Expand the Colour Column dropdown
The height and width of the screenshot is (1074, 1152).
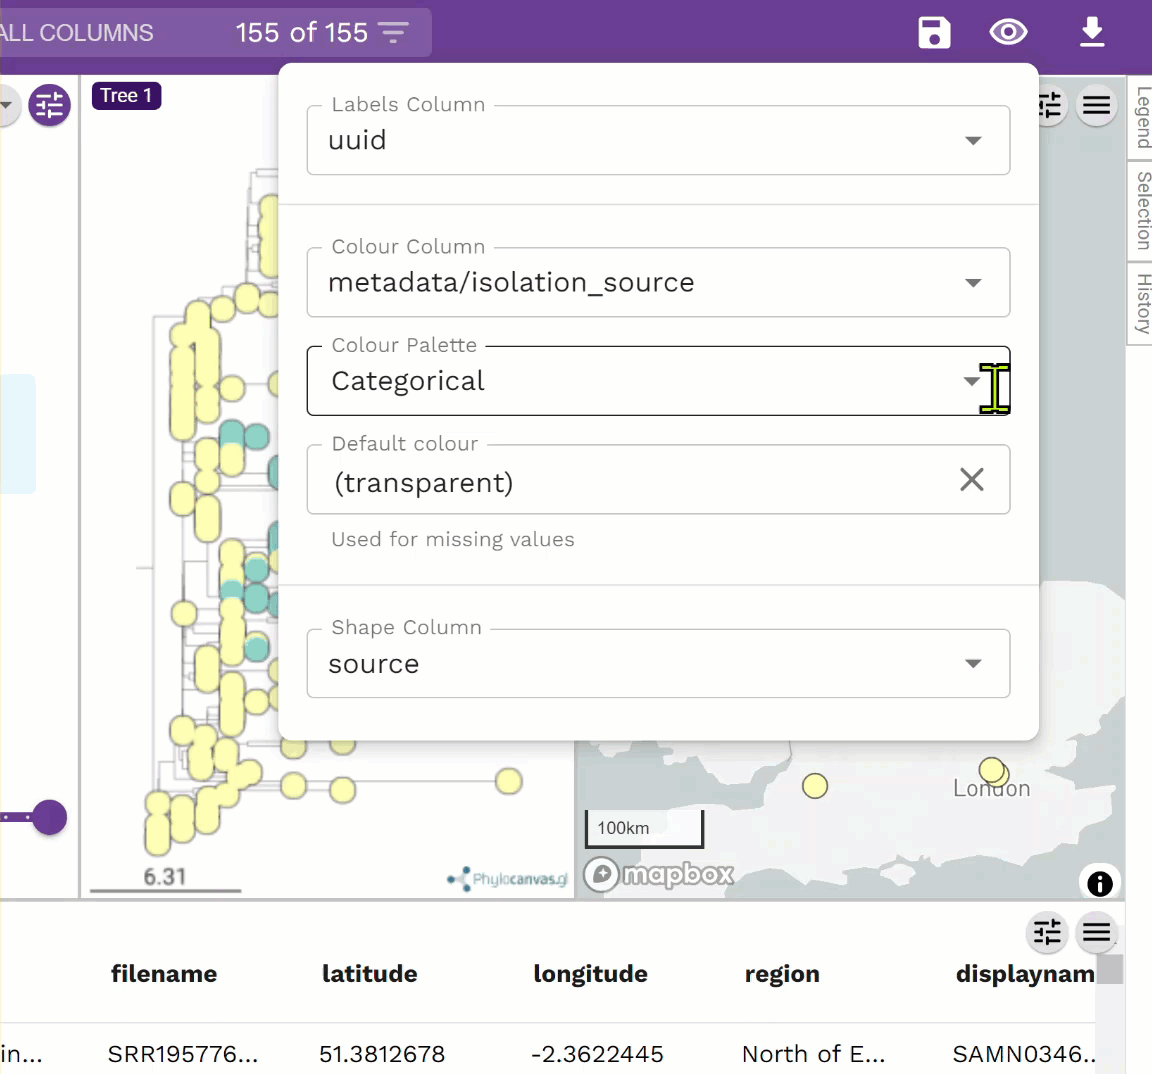[x=658, y=283]
